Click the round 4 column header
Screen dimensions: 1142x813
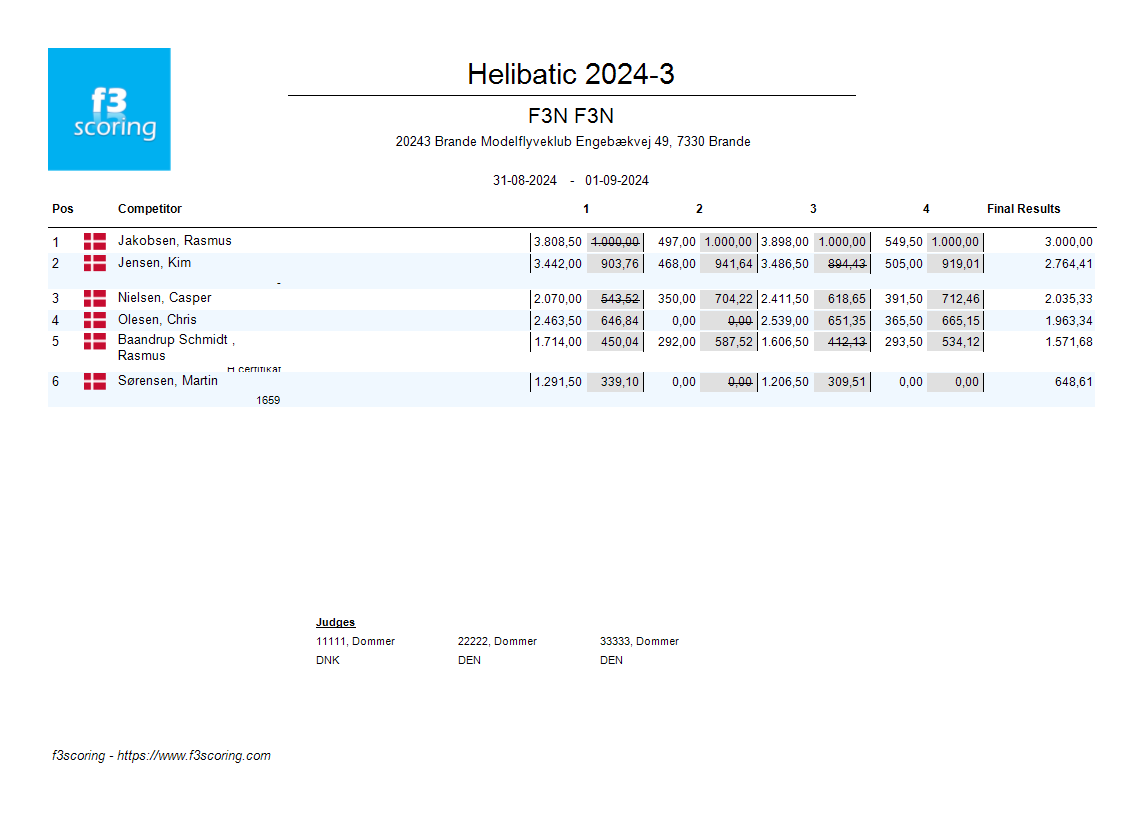coord(926,209)
